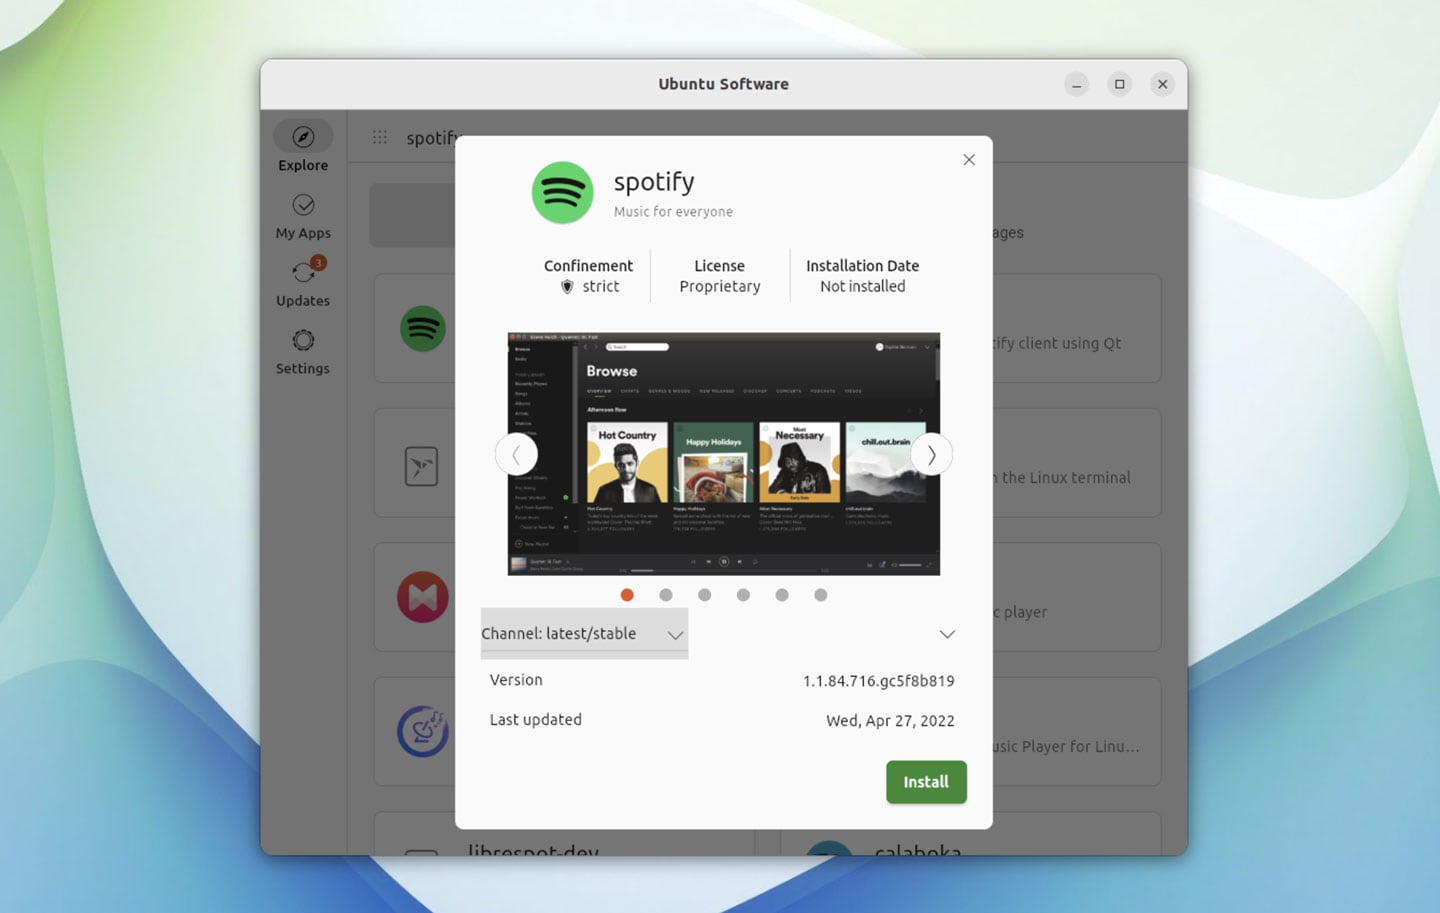Select the sixth carousel dot

pos(821,595)
